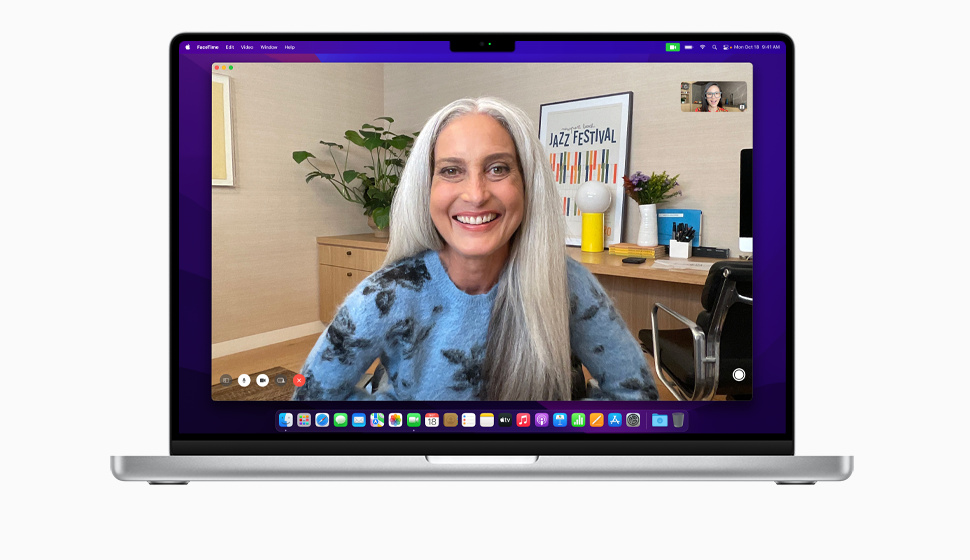Screen dimensions: 970x560
Task: End the call with the red button
Action: 299,380
